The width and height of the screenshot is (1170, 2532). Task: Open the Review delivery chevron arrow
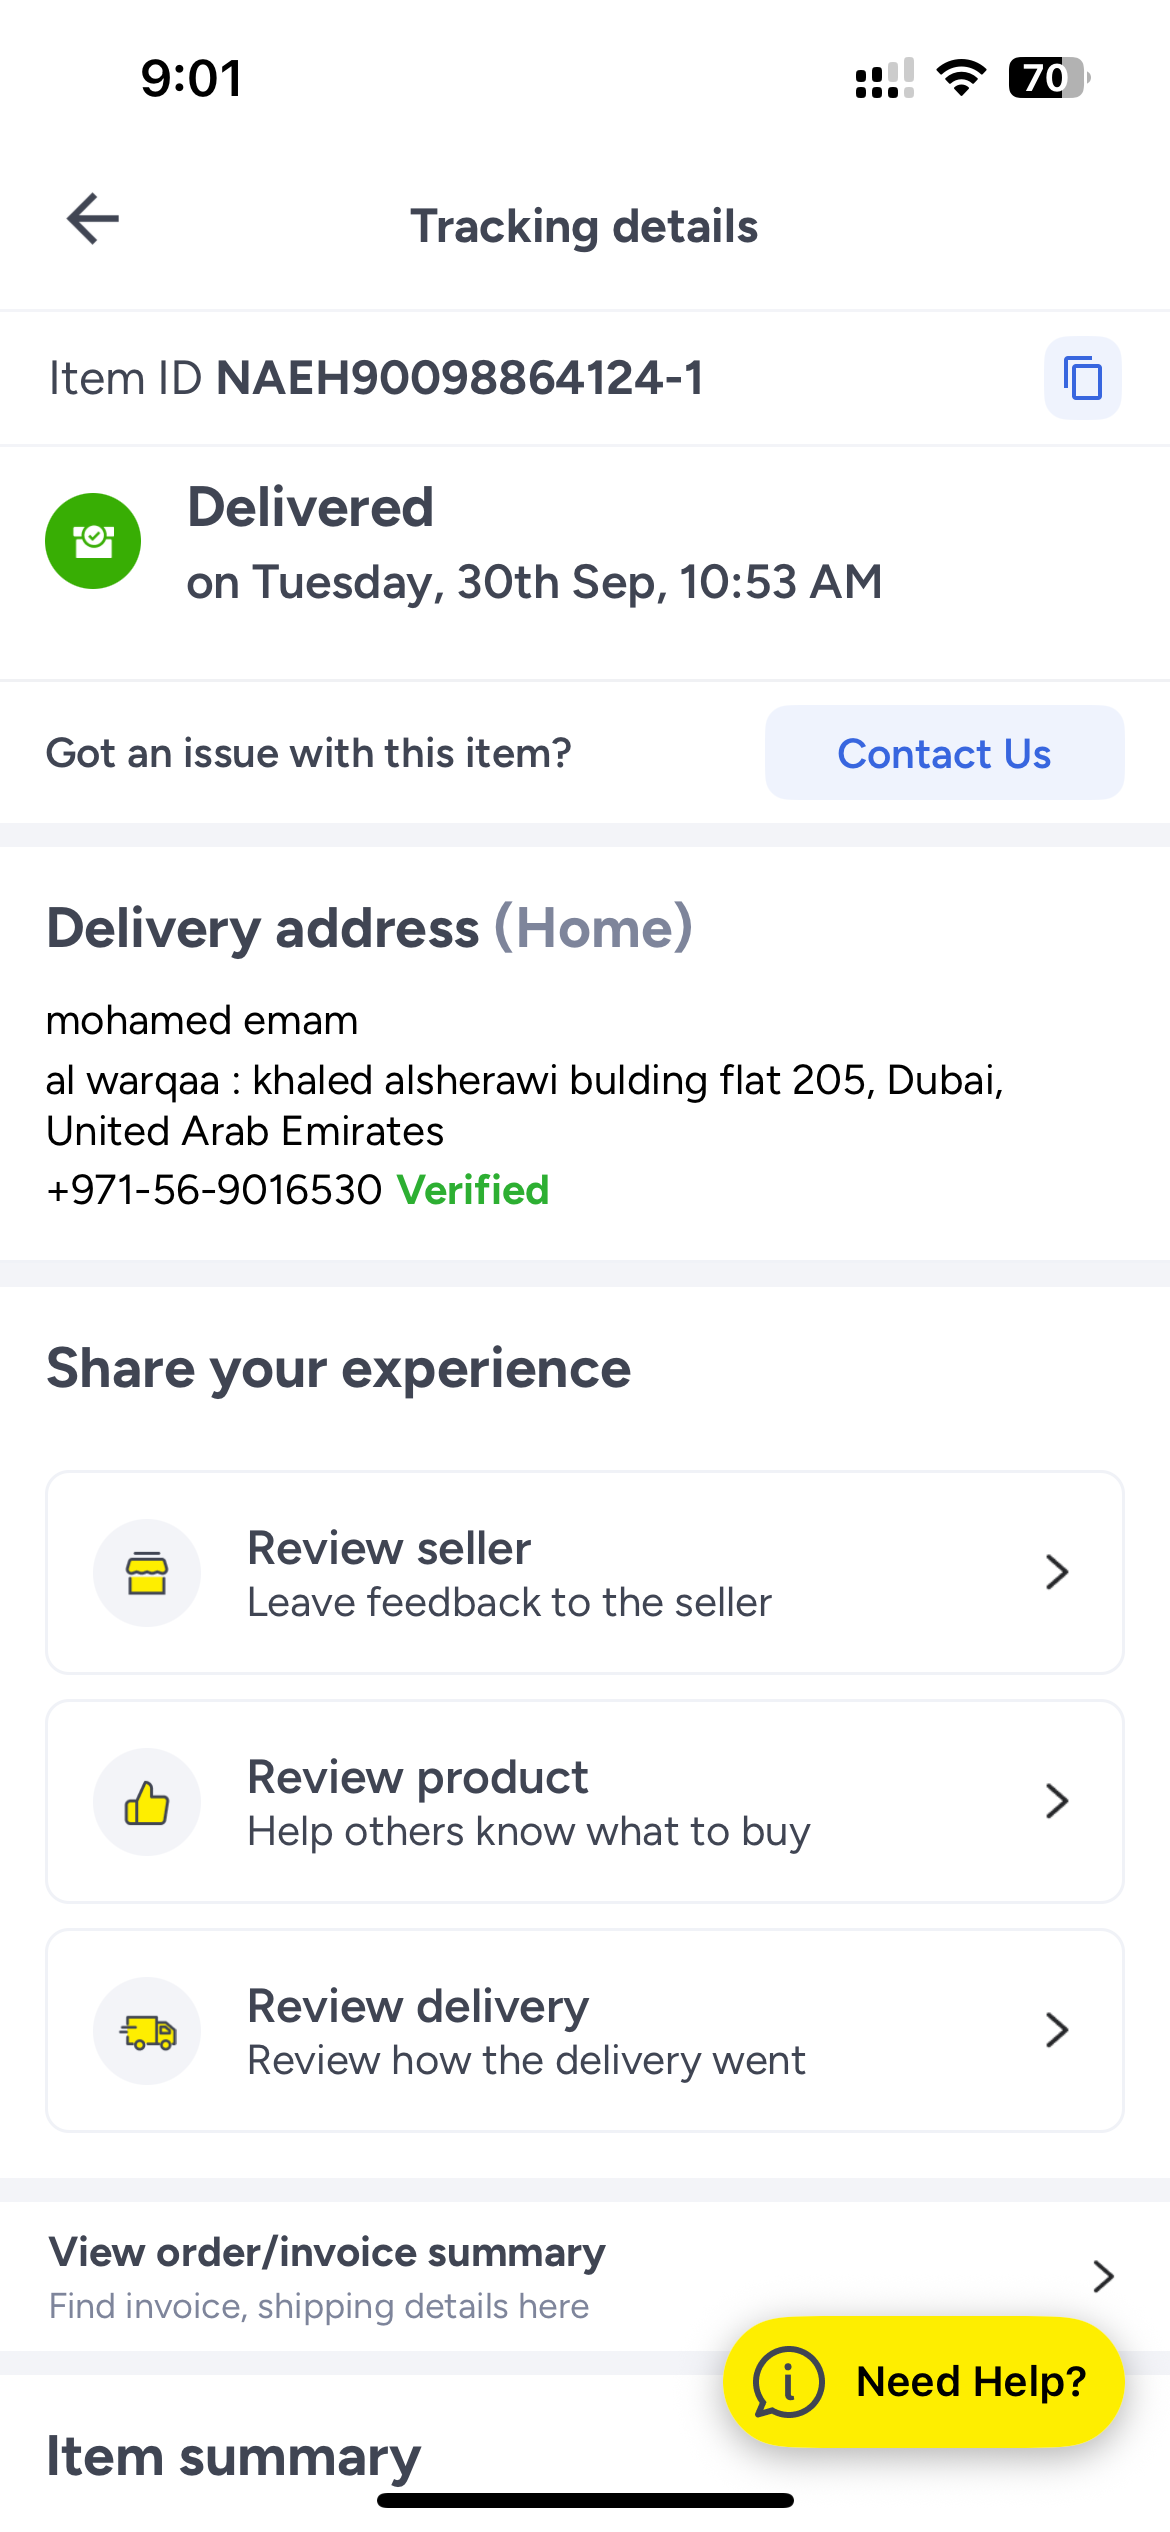1056,2031
